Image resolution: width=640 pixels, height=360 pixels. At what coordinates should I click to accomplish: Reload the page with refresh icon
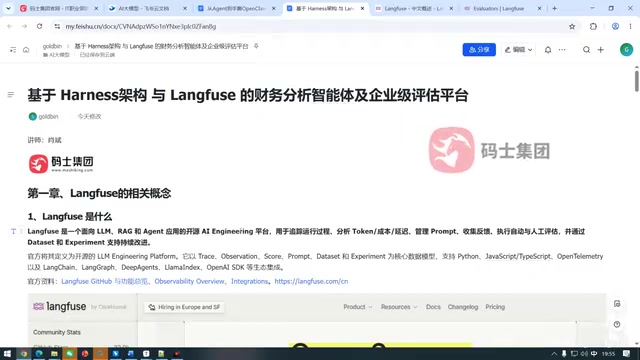click(x=39, y=26)
